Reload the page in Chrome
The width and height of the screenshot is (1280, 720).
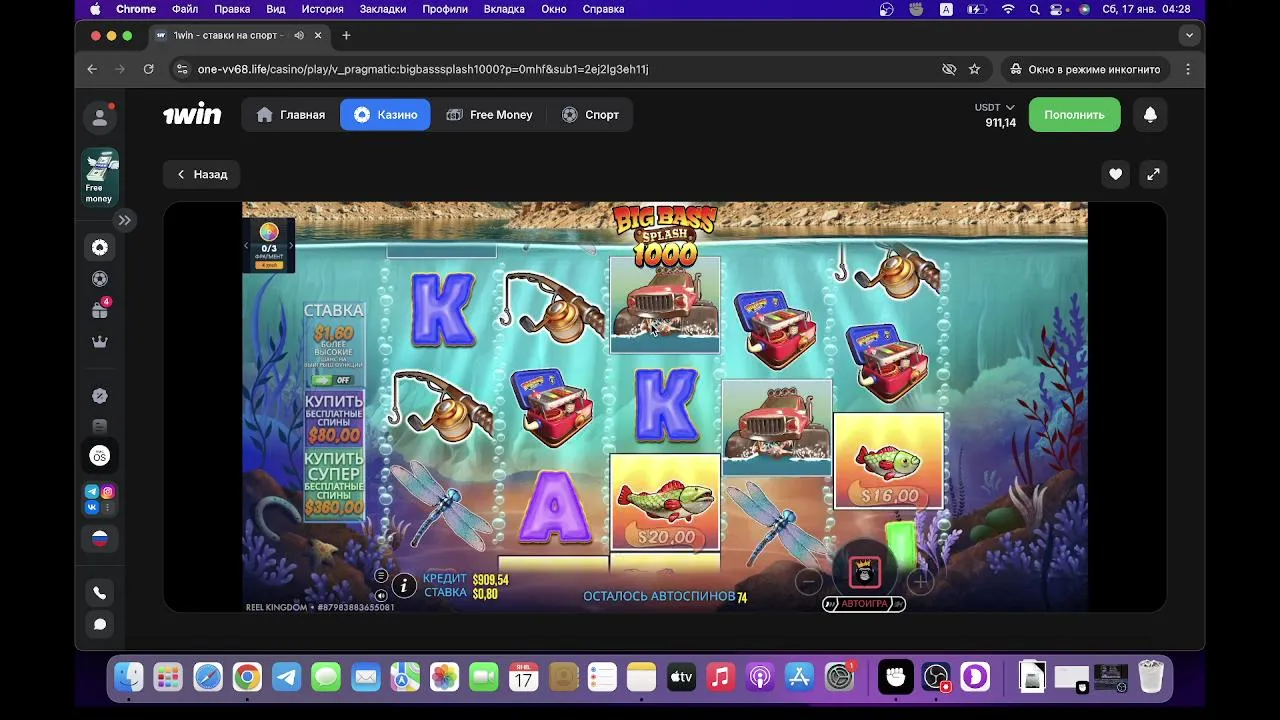coord(148,69)
